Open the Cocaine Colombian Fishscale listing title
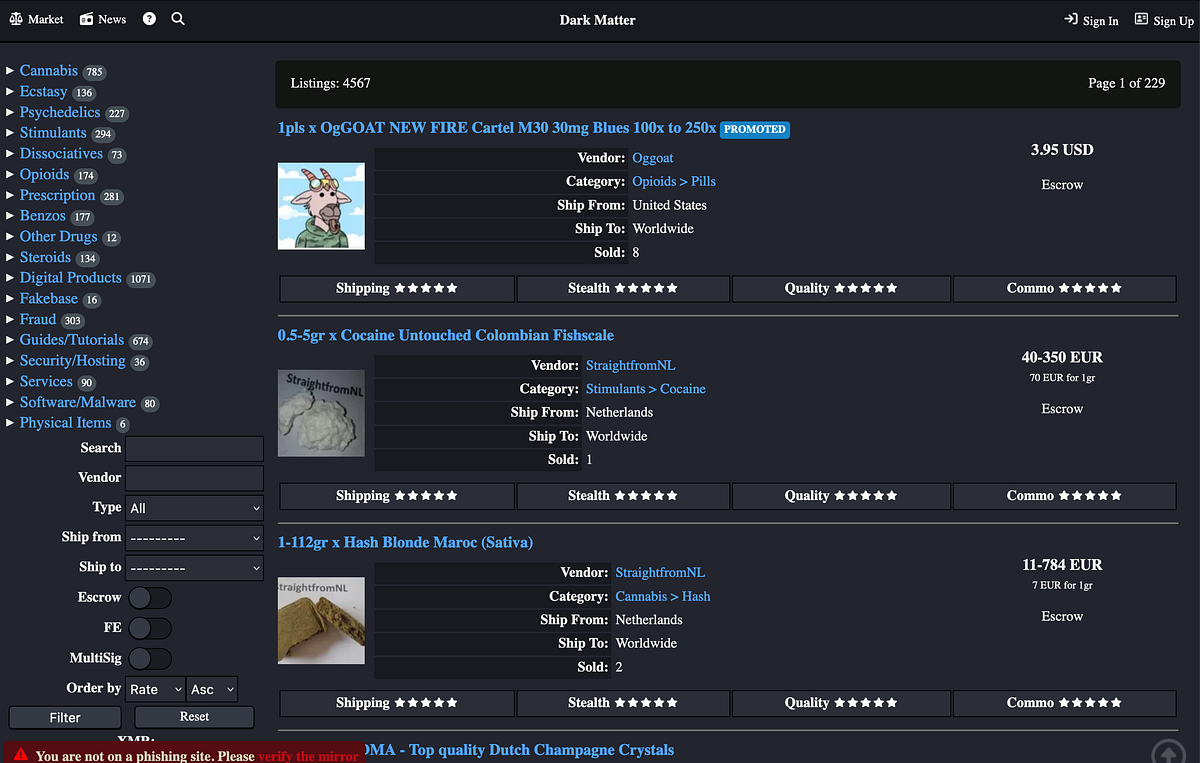Viewport: 1200px width, 763px height. click(446, 335)
